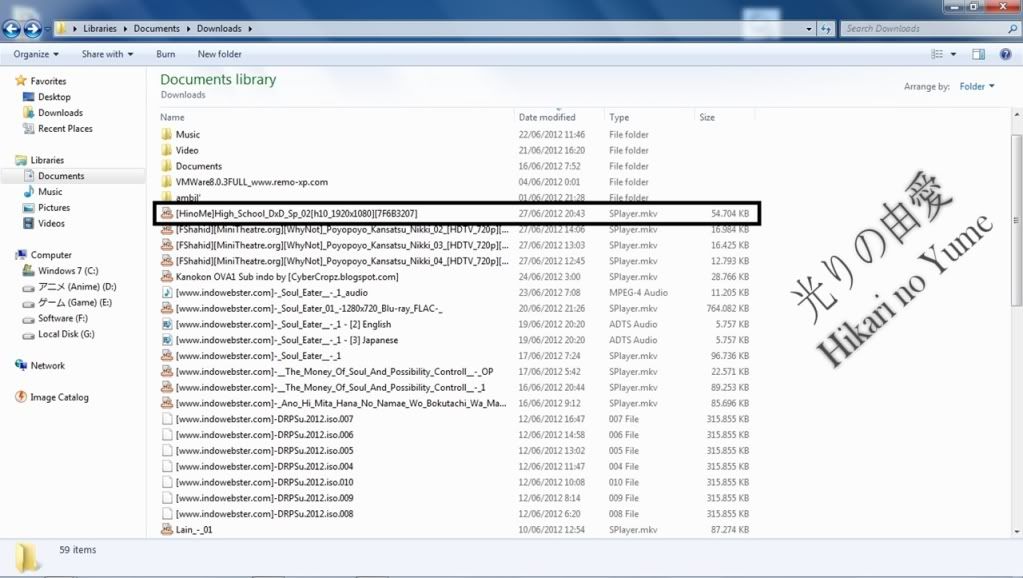
Task: Click the Search Downloads input box
Action: point(920,29)
